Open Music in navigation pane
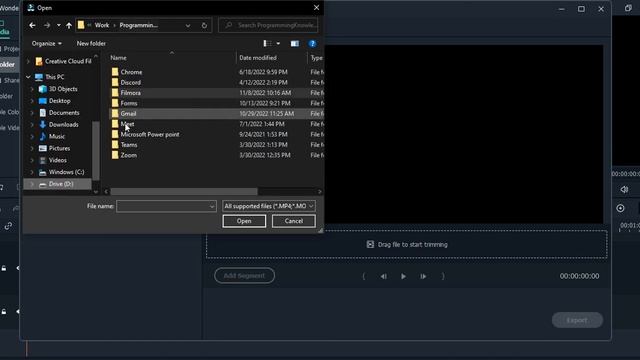 57,136
